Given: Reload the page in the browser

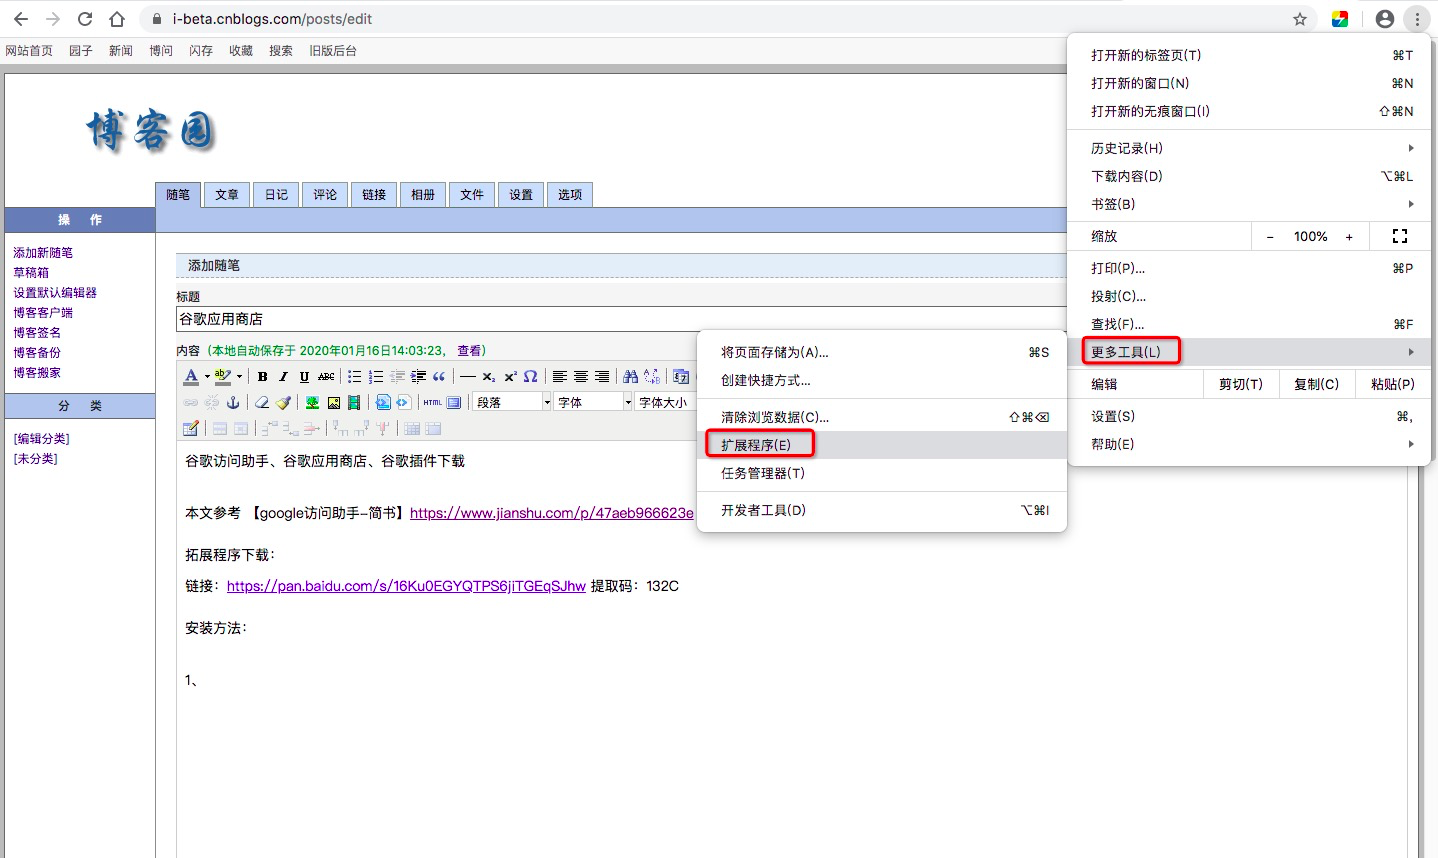Looking at the screenshot, I should pyautogui.click(x=85, y=19).
